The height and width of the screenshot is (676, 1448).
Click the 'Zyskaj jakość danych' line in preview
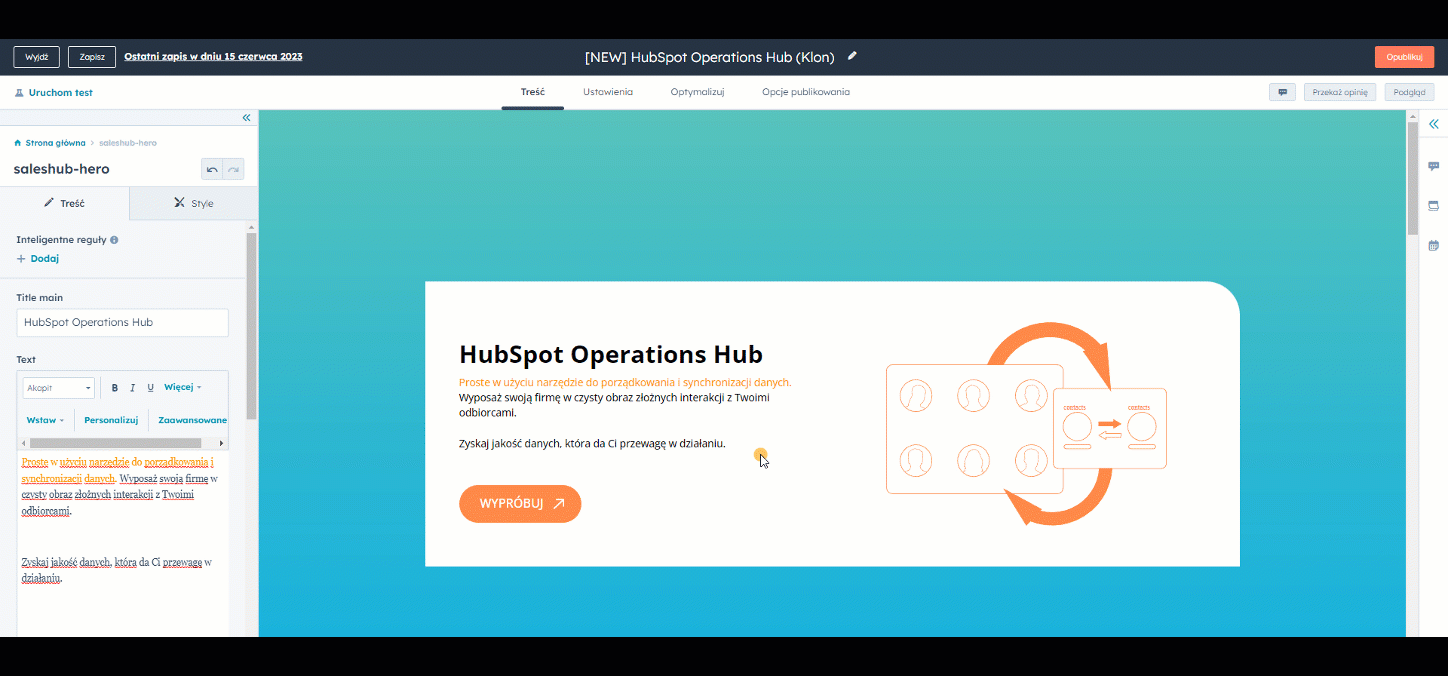pos(592,443)
